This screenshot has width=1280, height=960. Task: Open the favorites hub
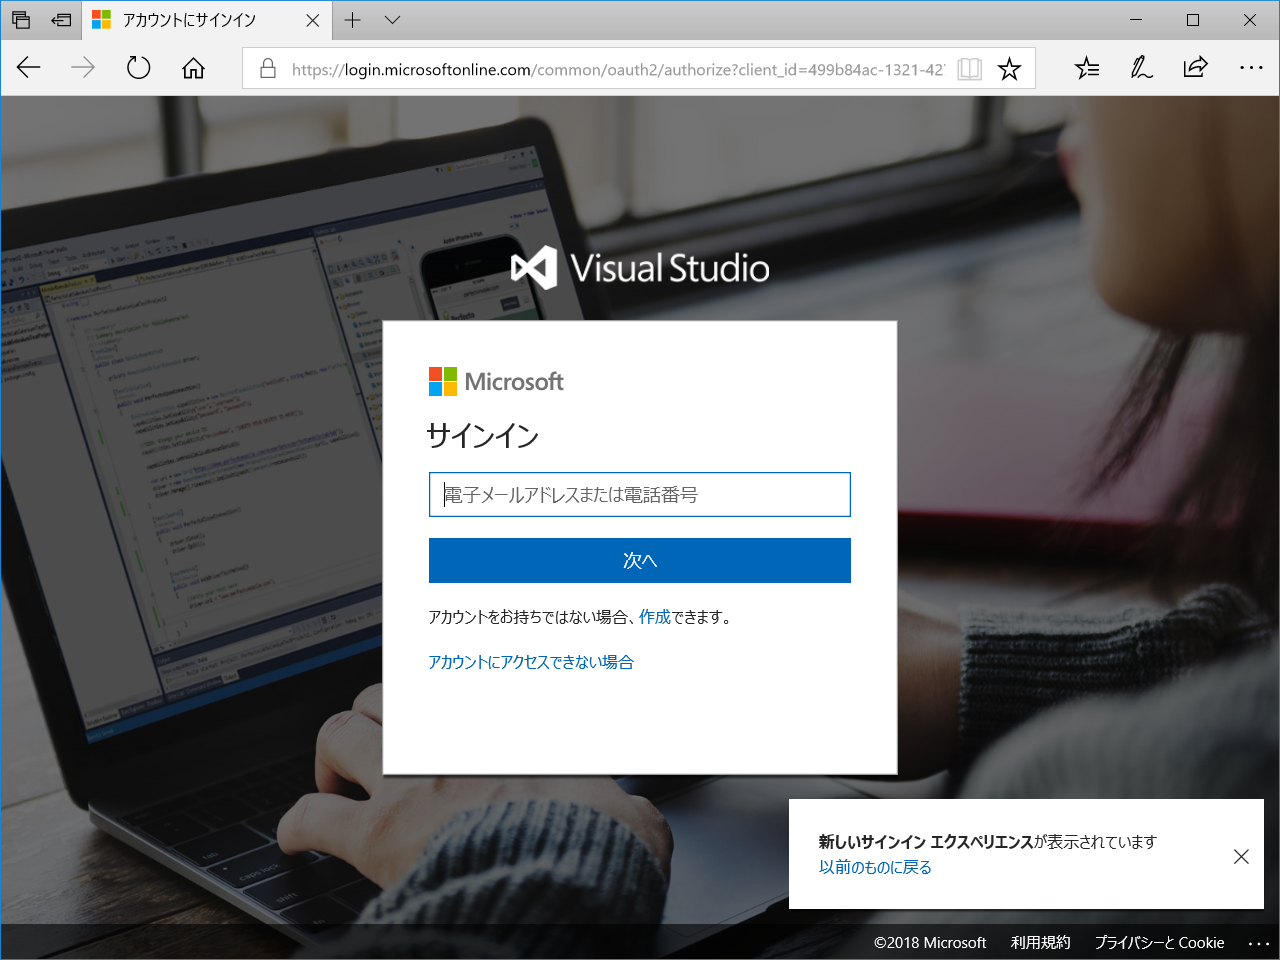[1087, 68]
